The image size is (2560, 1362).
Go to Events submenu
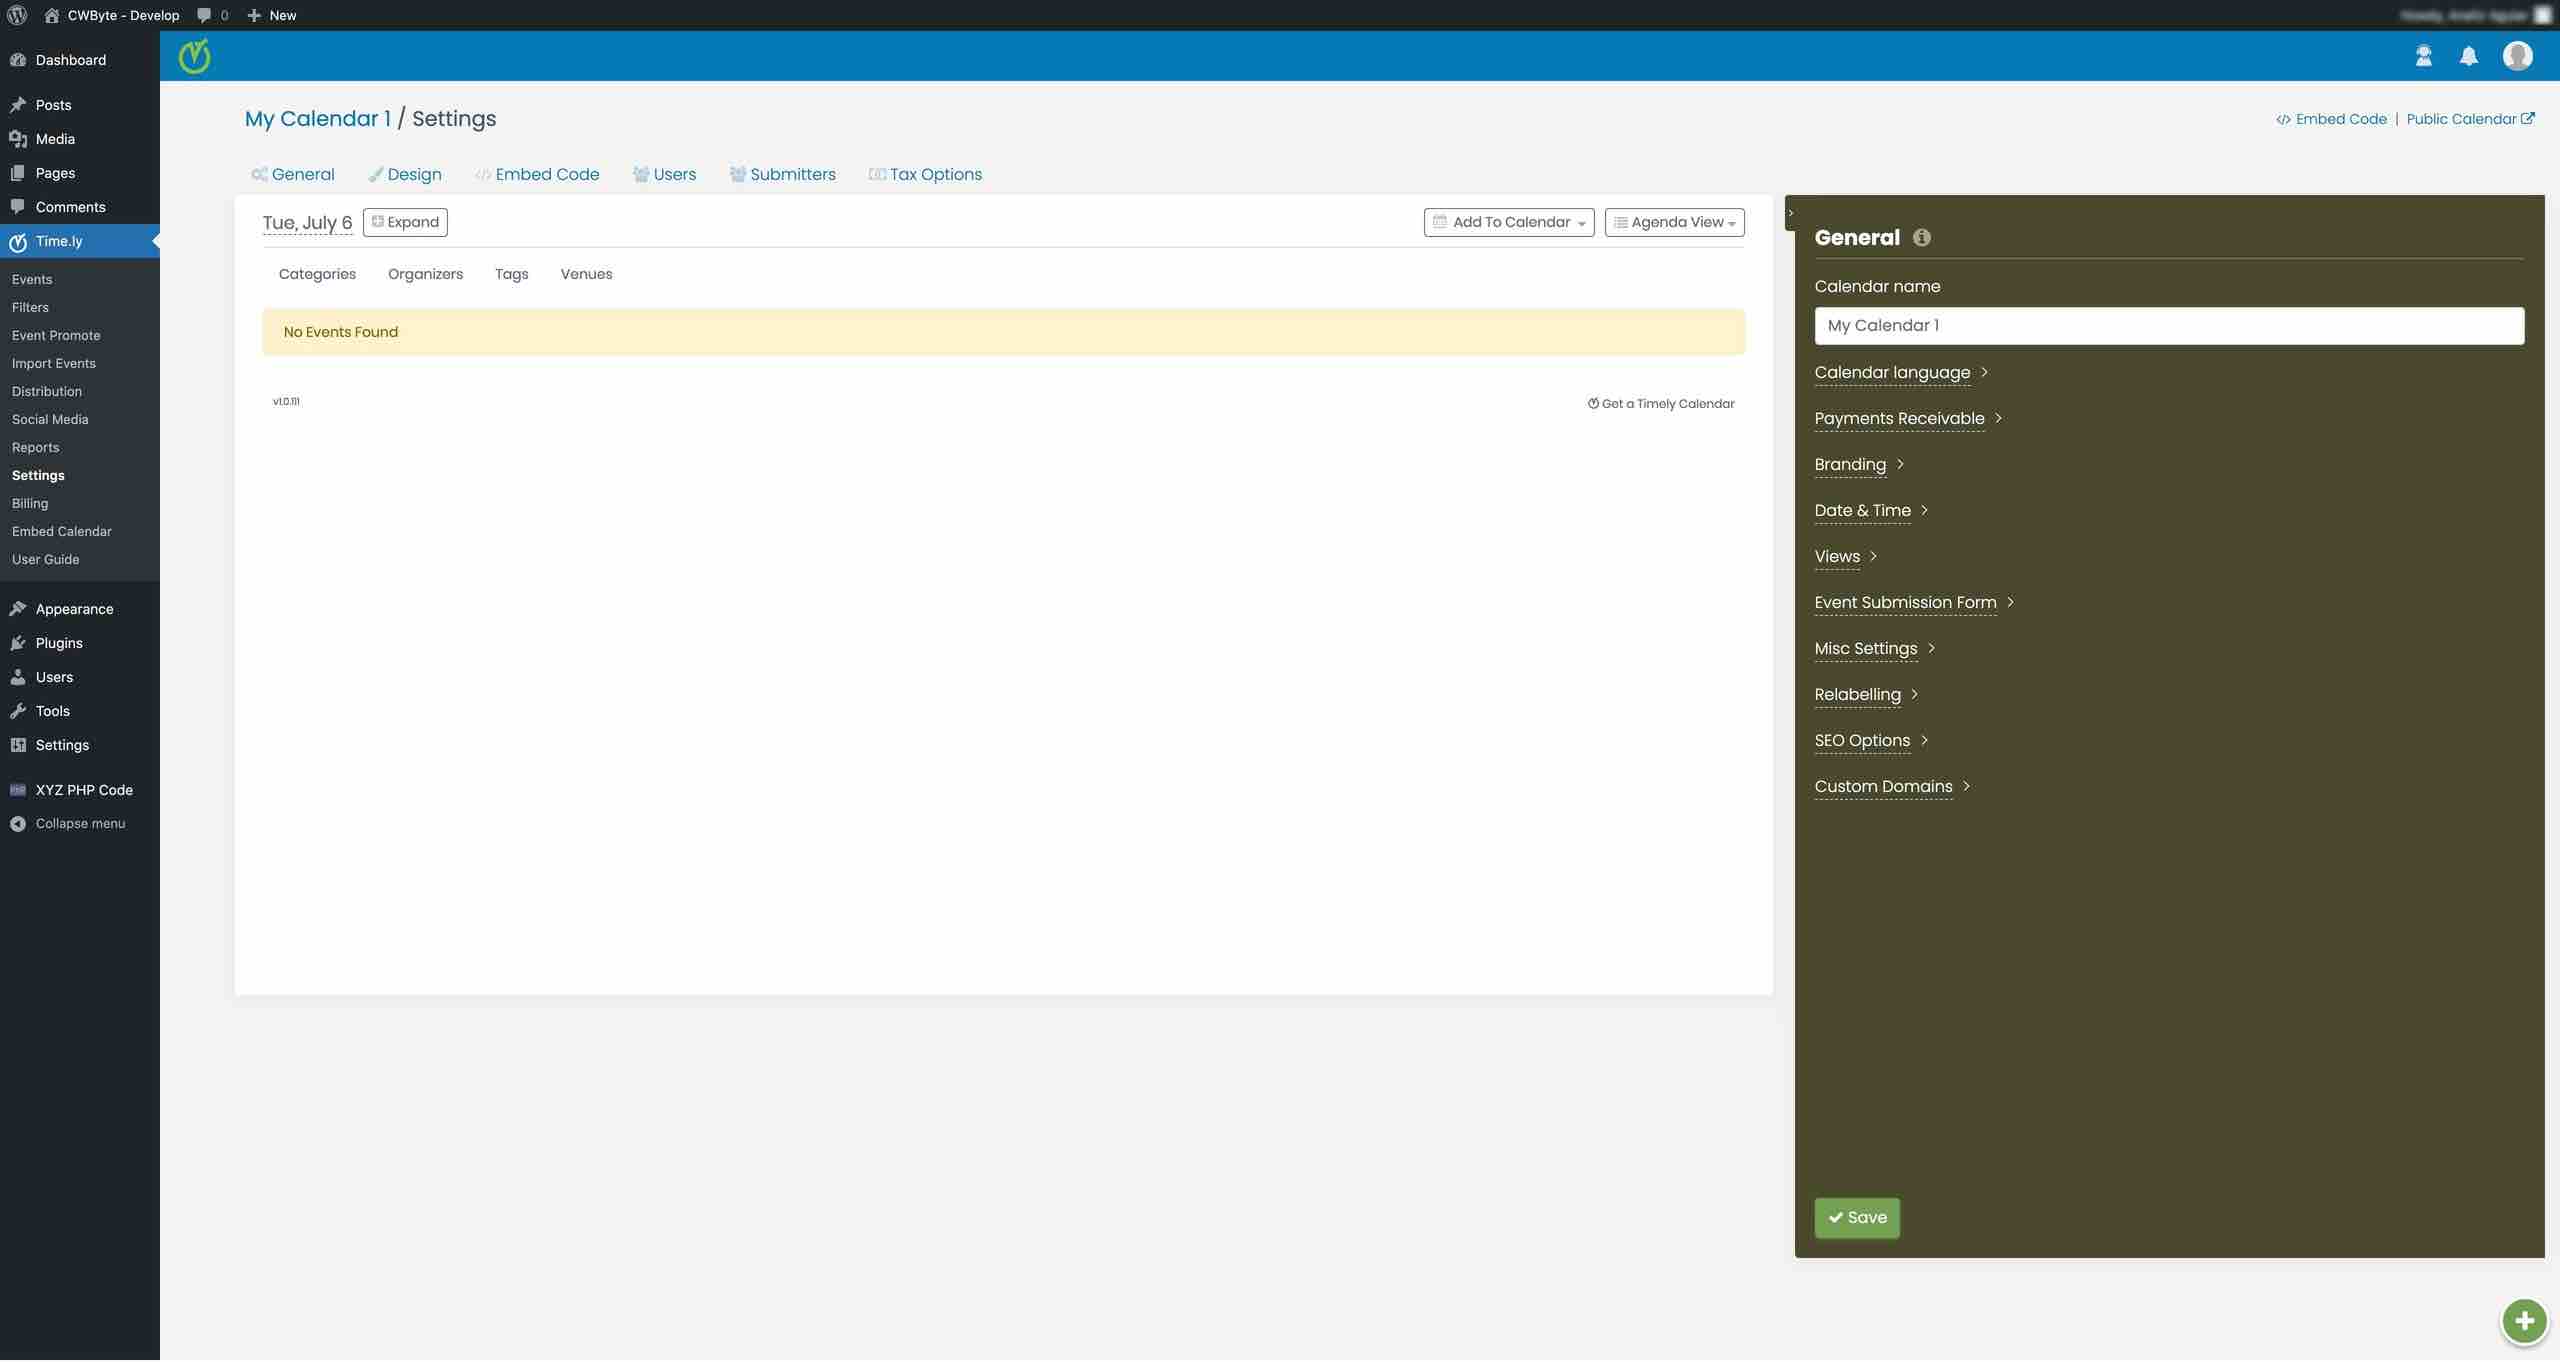point(32,280)
